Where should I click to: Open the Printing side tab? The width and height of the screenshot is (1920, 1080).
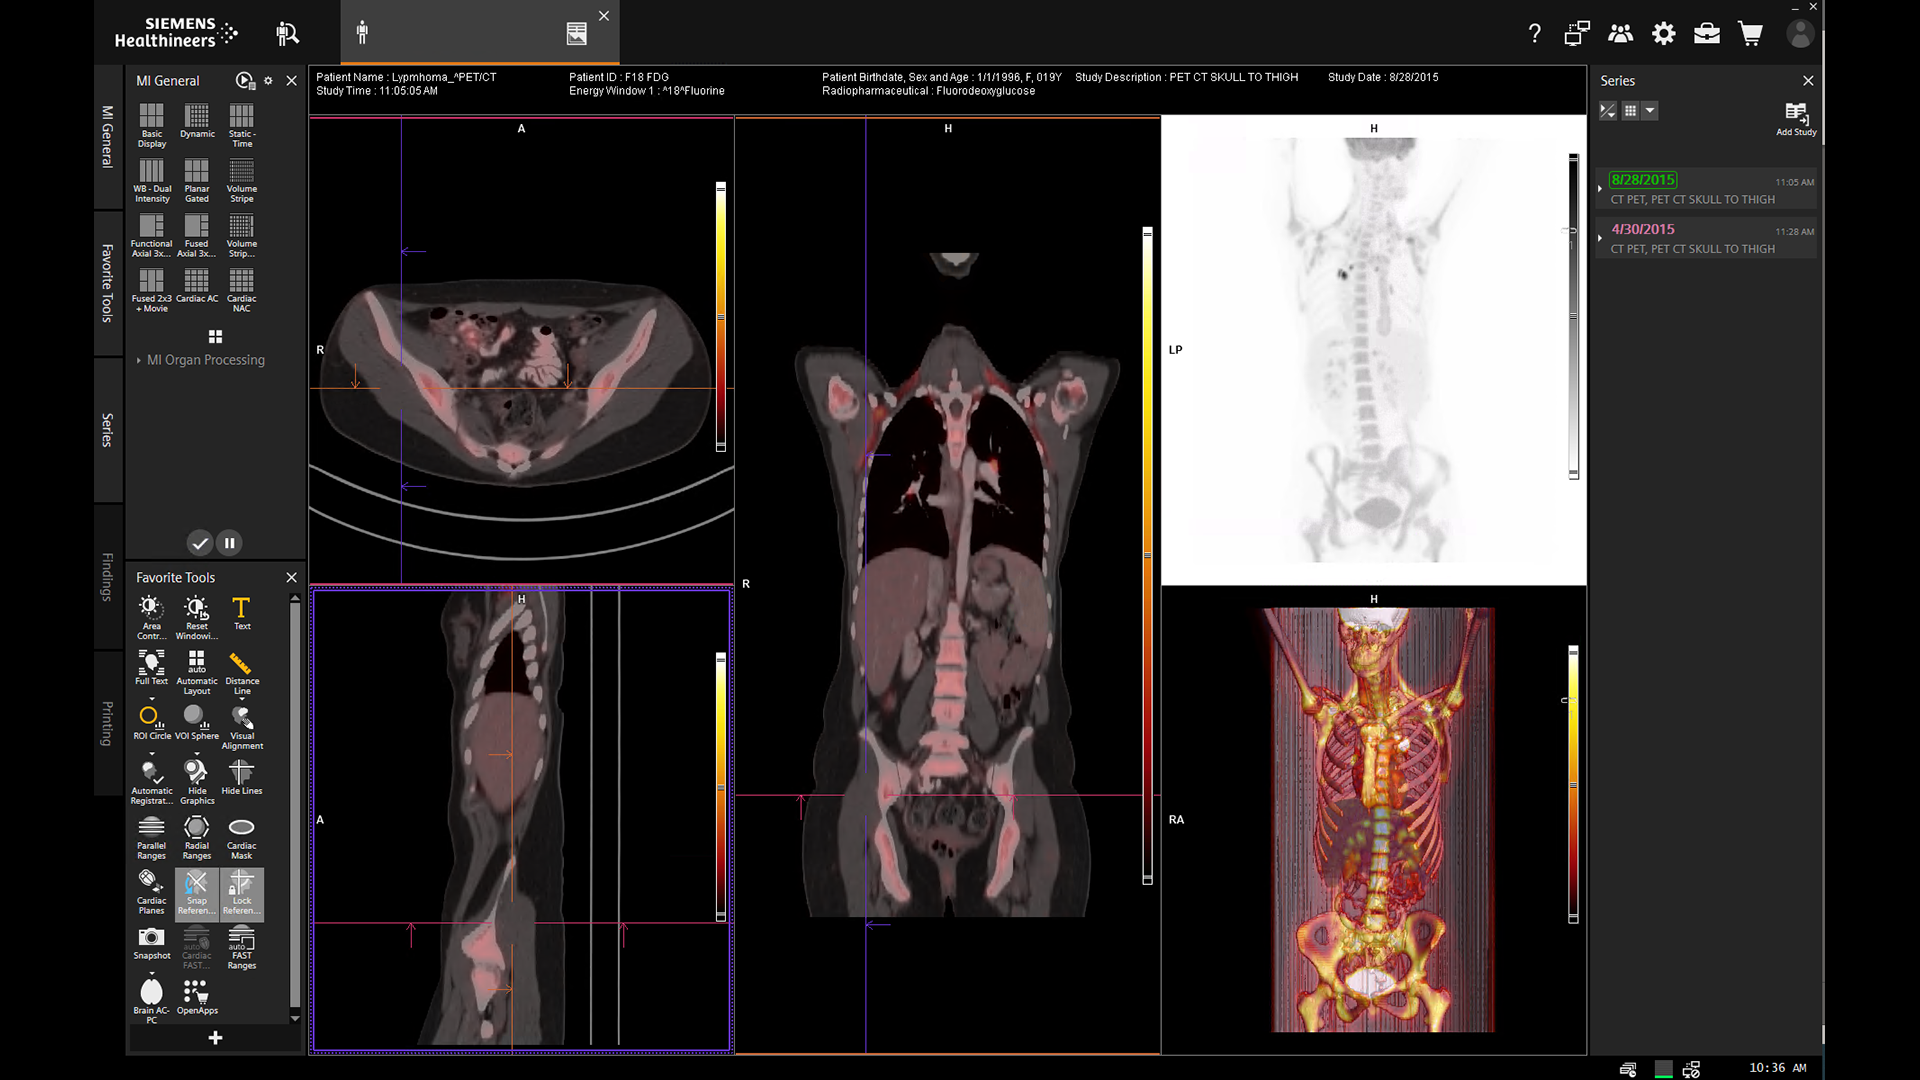107,723
